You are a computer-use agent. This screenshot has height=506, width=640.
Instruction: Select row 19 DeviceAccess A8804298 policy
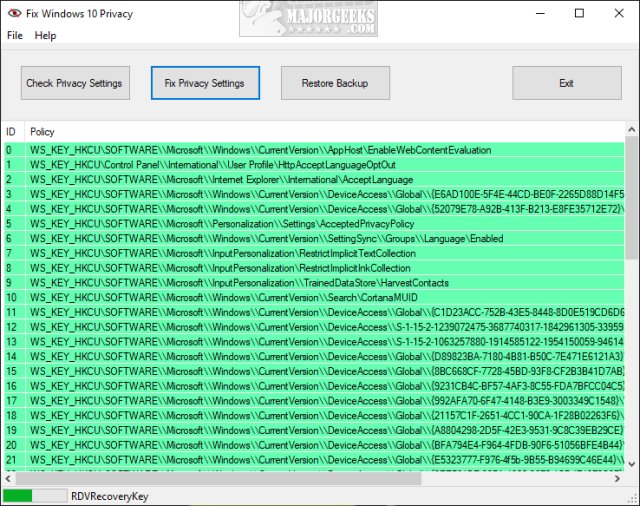pos(314,430)
